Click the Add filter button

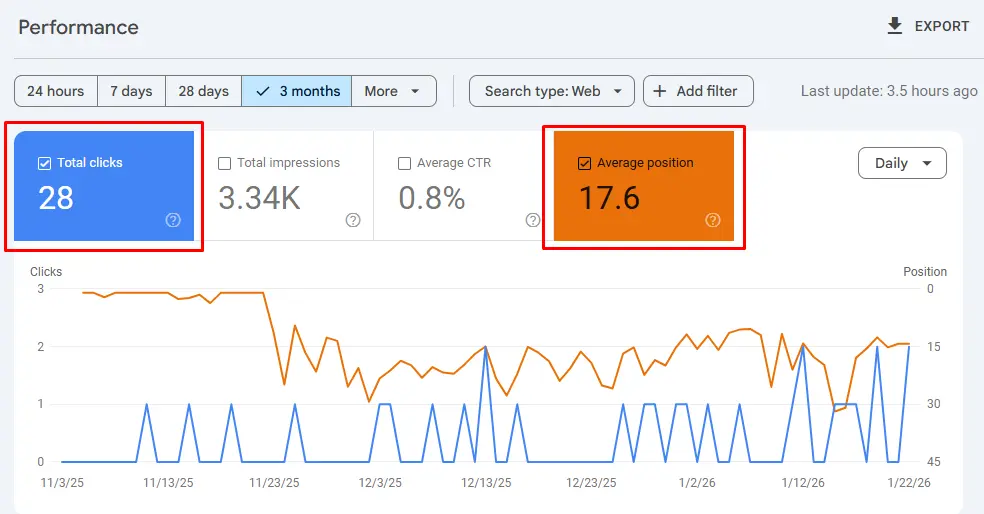[698, 91]
